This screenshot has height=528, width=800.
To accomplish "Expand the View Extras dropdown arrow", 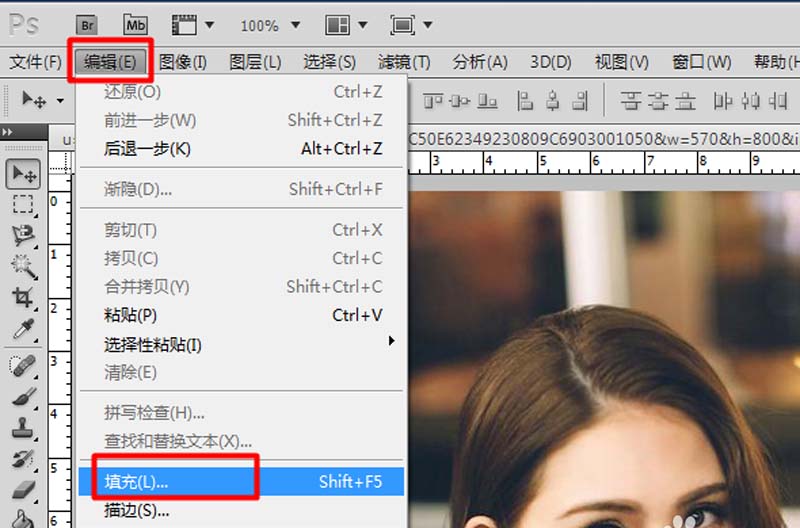I will click(x=209, y=24).
